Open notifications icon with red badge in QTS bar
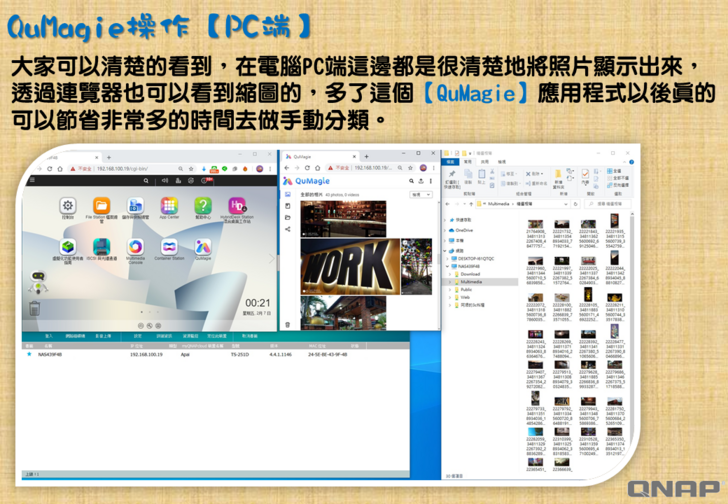This screenshot has height=504, width=728. (206, 180)
